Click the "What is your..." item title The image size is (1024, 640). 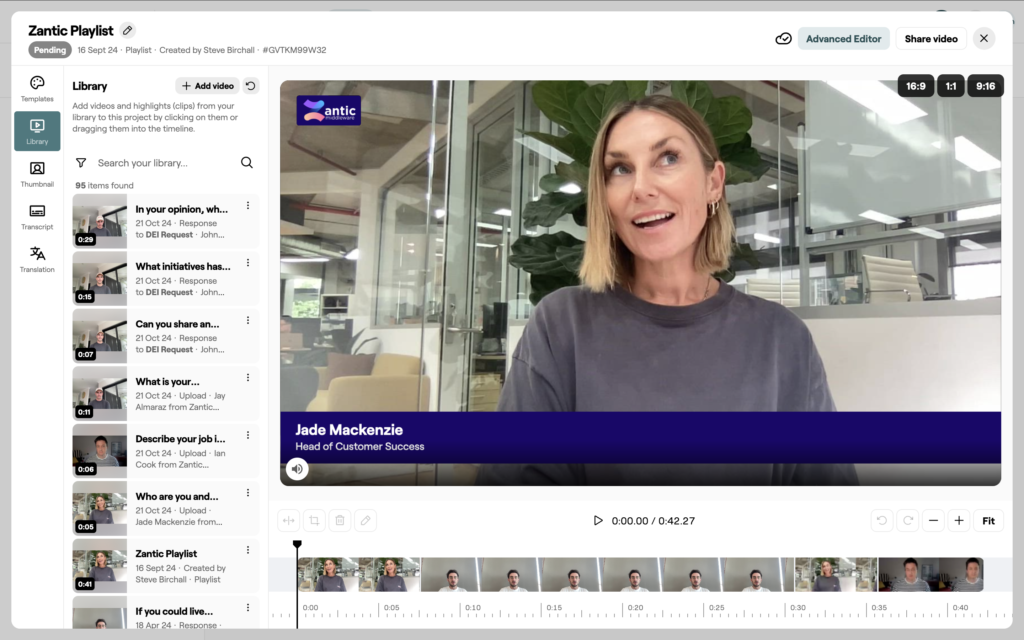[167, 381]
